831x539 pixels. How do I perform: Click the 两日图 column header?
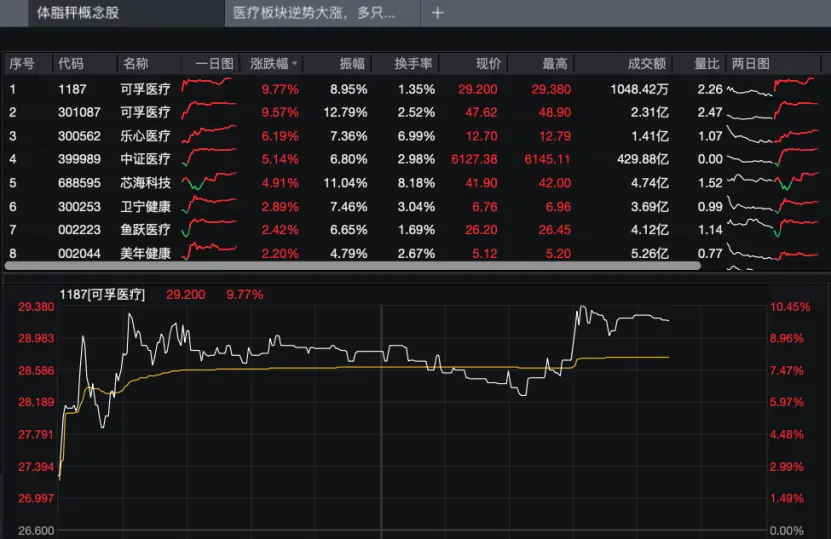point(750,64)
